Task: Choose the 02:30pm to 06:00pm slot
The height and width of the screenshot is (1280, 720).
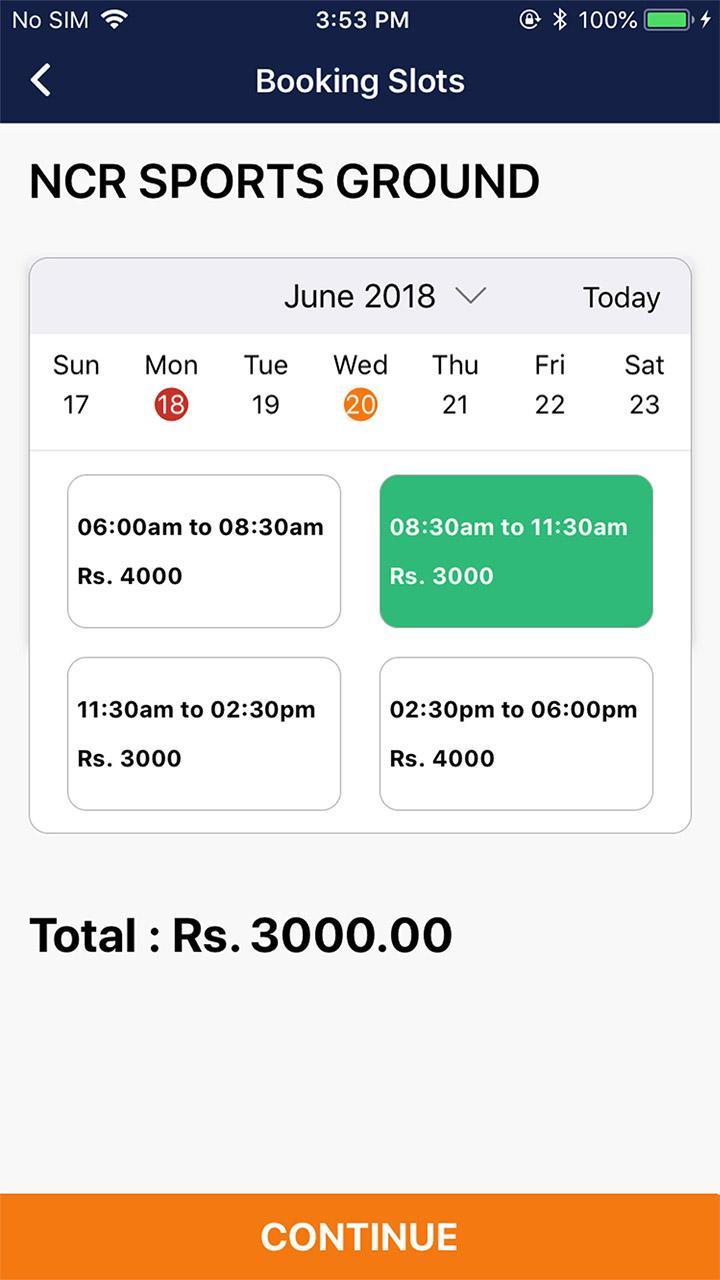Action: [x=516, y=733]
